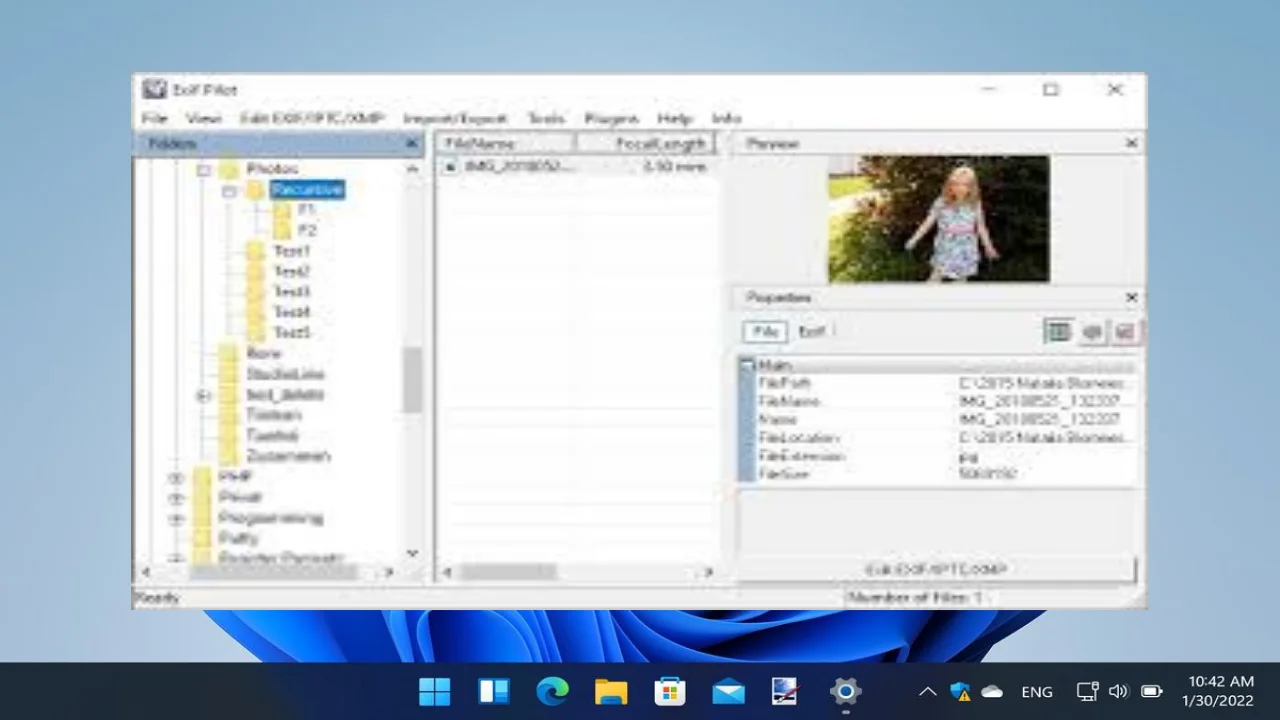Close the Properties panel
The image size is (1280, 720).
[1131, 298]
